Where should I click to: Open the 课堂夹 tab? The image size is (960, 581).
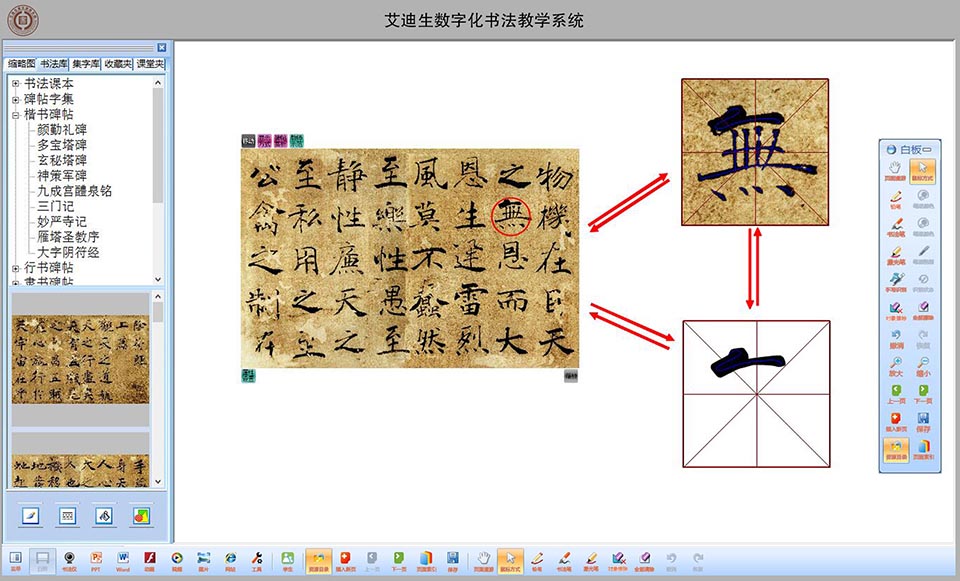pos(150,64)
